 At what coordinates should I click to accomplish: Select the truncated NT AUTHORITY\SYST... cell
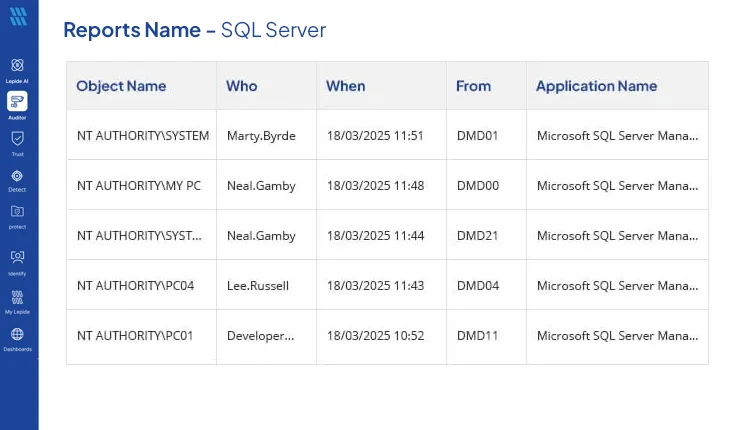point(139,236)
